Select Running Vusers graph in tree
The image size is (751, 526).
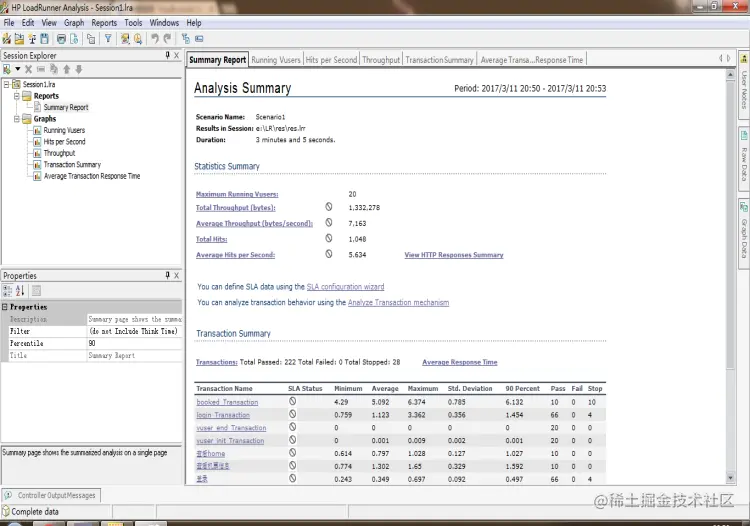[x=64, y=130]
